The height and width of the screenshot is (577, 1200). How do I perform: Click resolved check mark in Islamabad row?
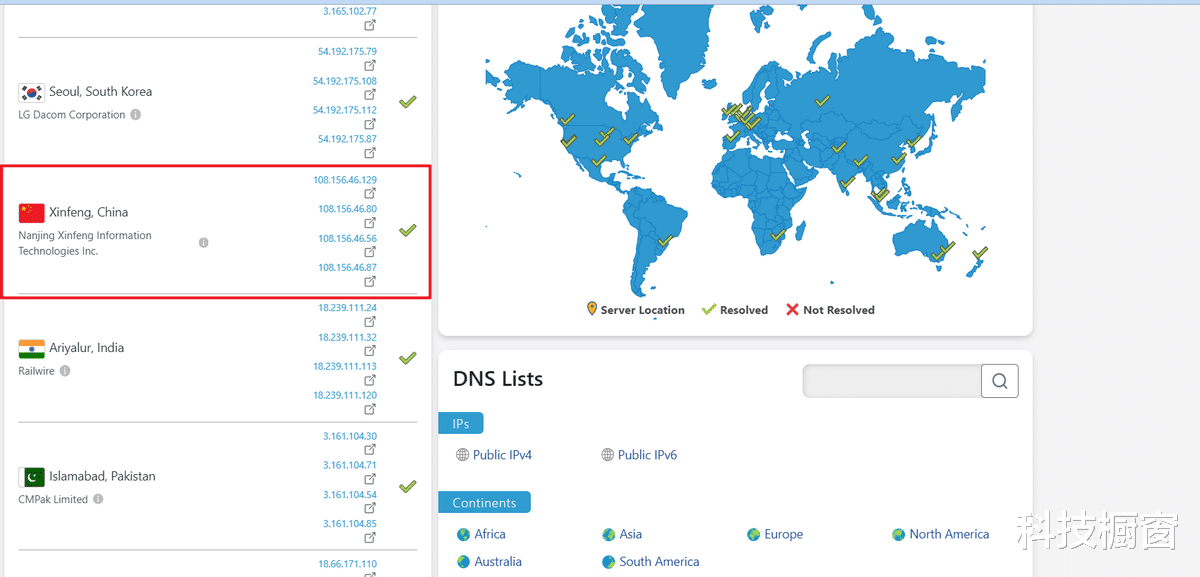pos(407,486)
